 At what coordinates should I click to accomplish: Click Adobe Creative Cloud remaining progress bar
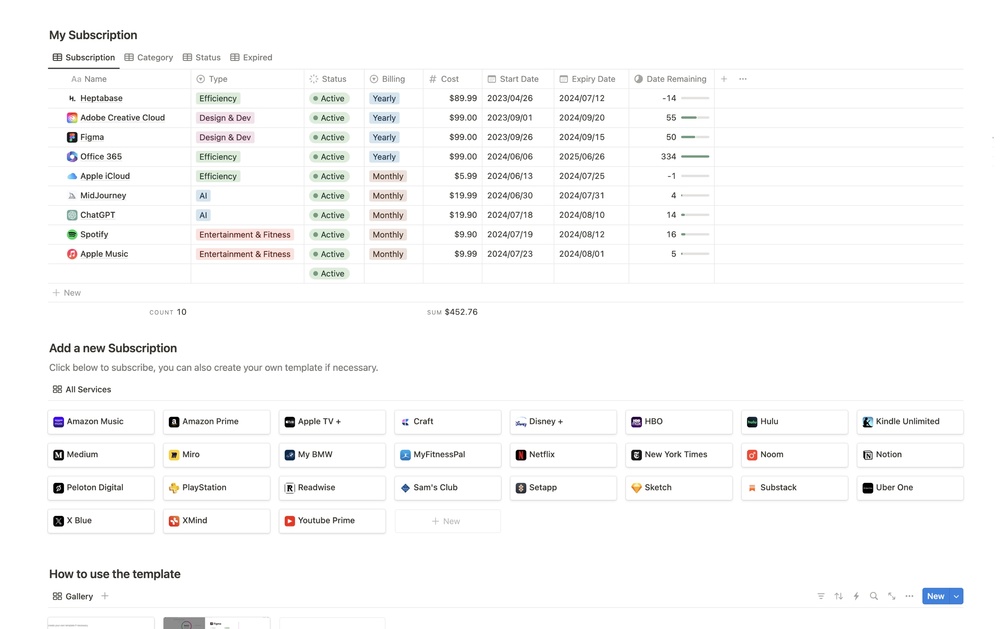(695, 118)
